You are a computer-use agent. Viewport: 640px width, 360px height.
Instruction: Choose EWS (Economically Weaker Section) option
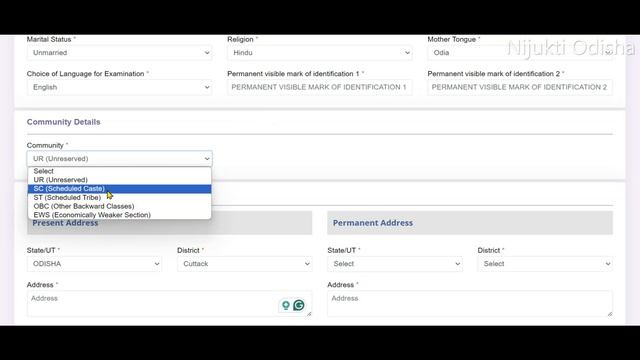[x=119, y=215]
